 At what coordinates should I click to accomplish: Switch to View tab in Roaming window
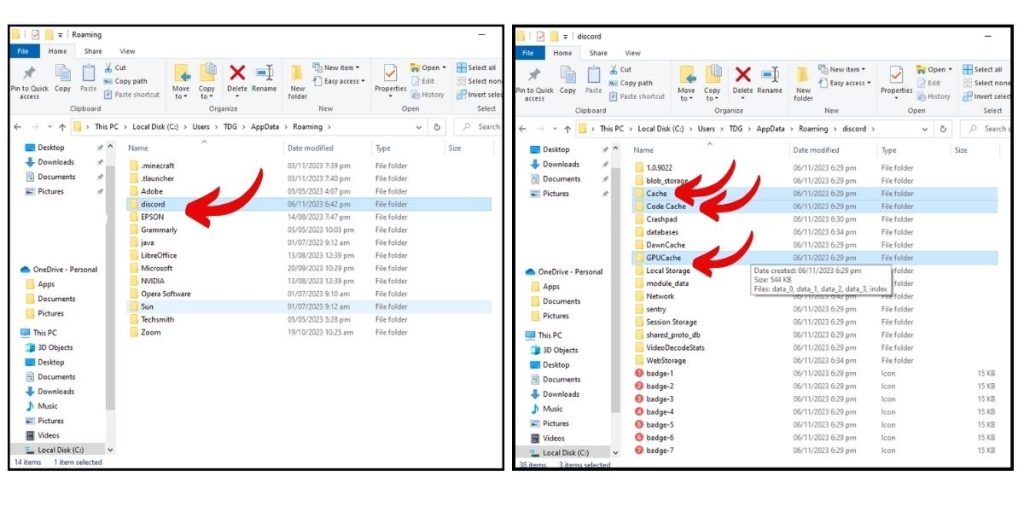(x=127, y=51)
